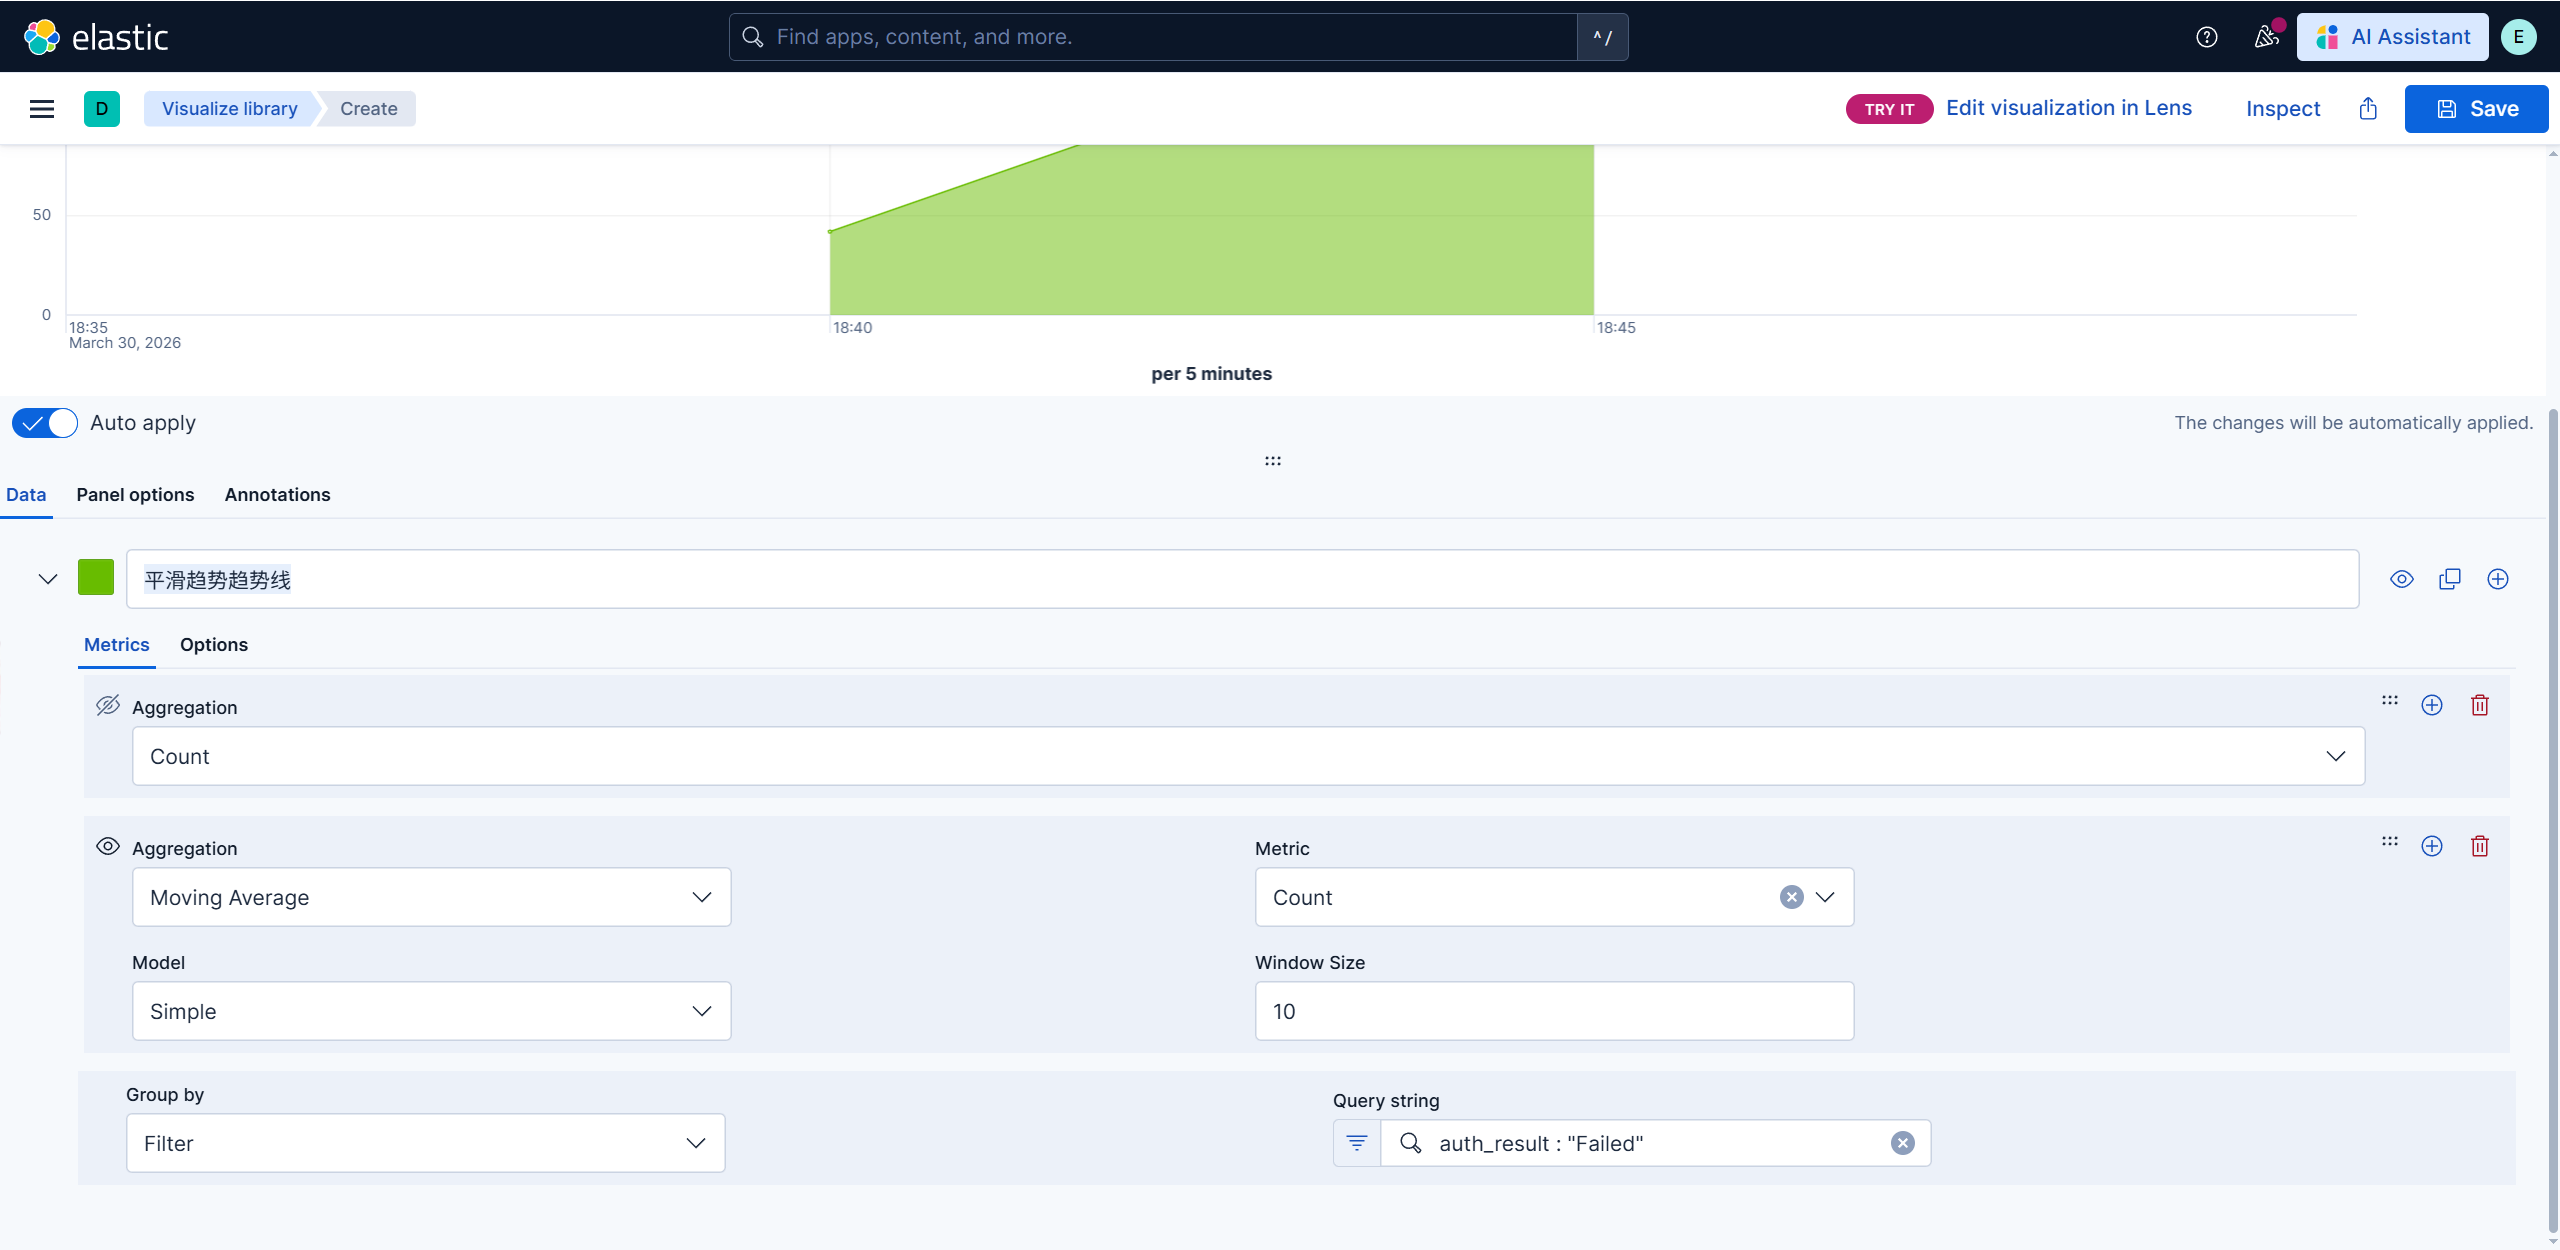Switch to the Panel options tab
Viewport: 2560px width, 1250px height.
click(x=135, y=495)
